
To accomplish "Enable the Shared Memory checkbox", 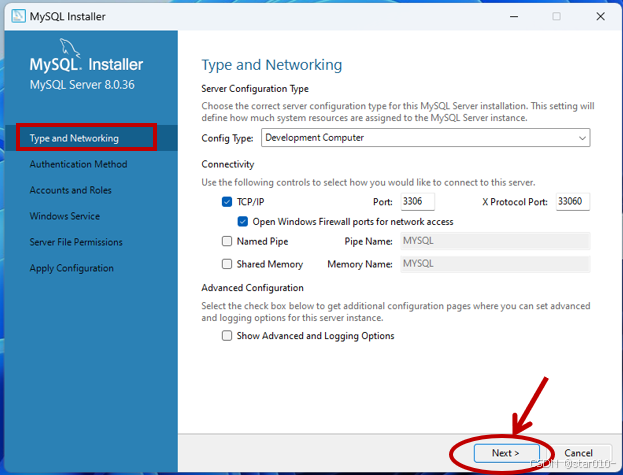I will pos(227,264).
